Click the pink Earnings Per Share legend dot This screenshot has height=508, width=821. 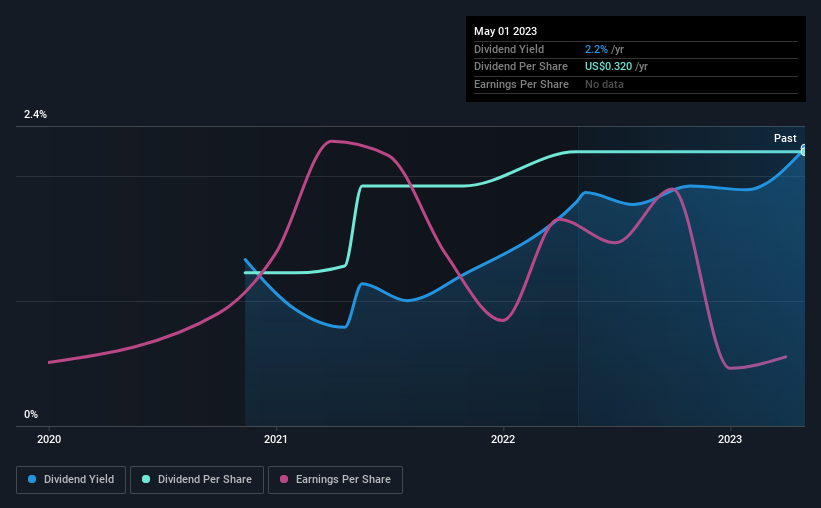(x=284, y=479)
